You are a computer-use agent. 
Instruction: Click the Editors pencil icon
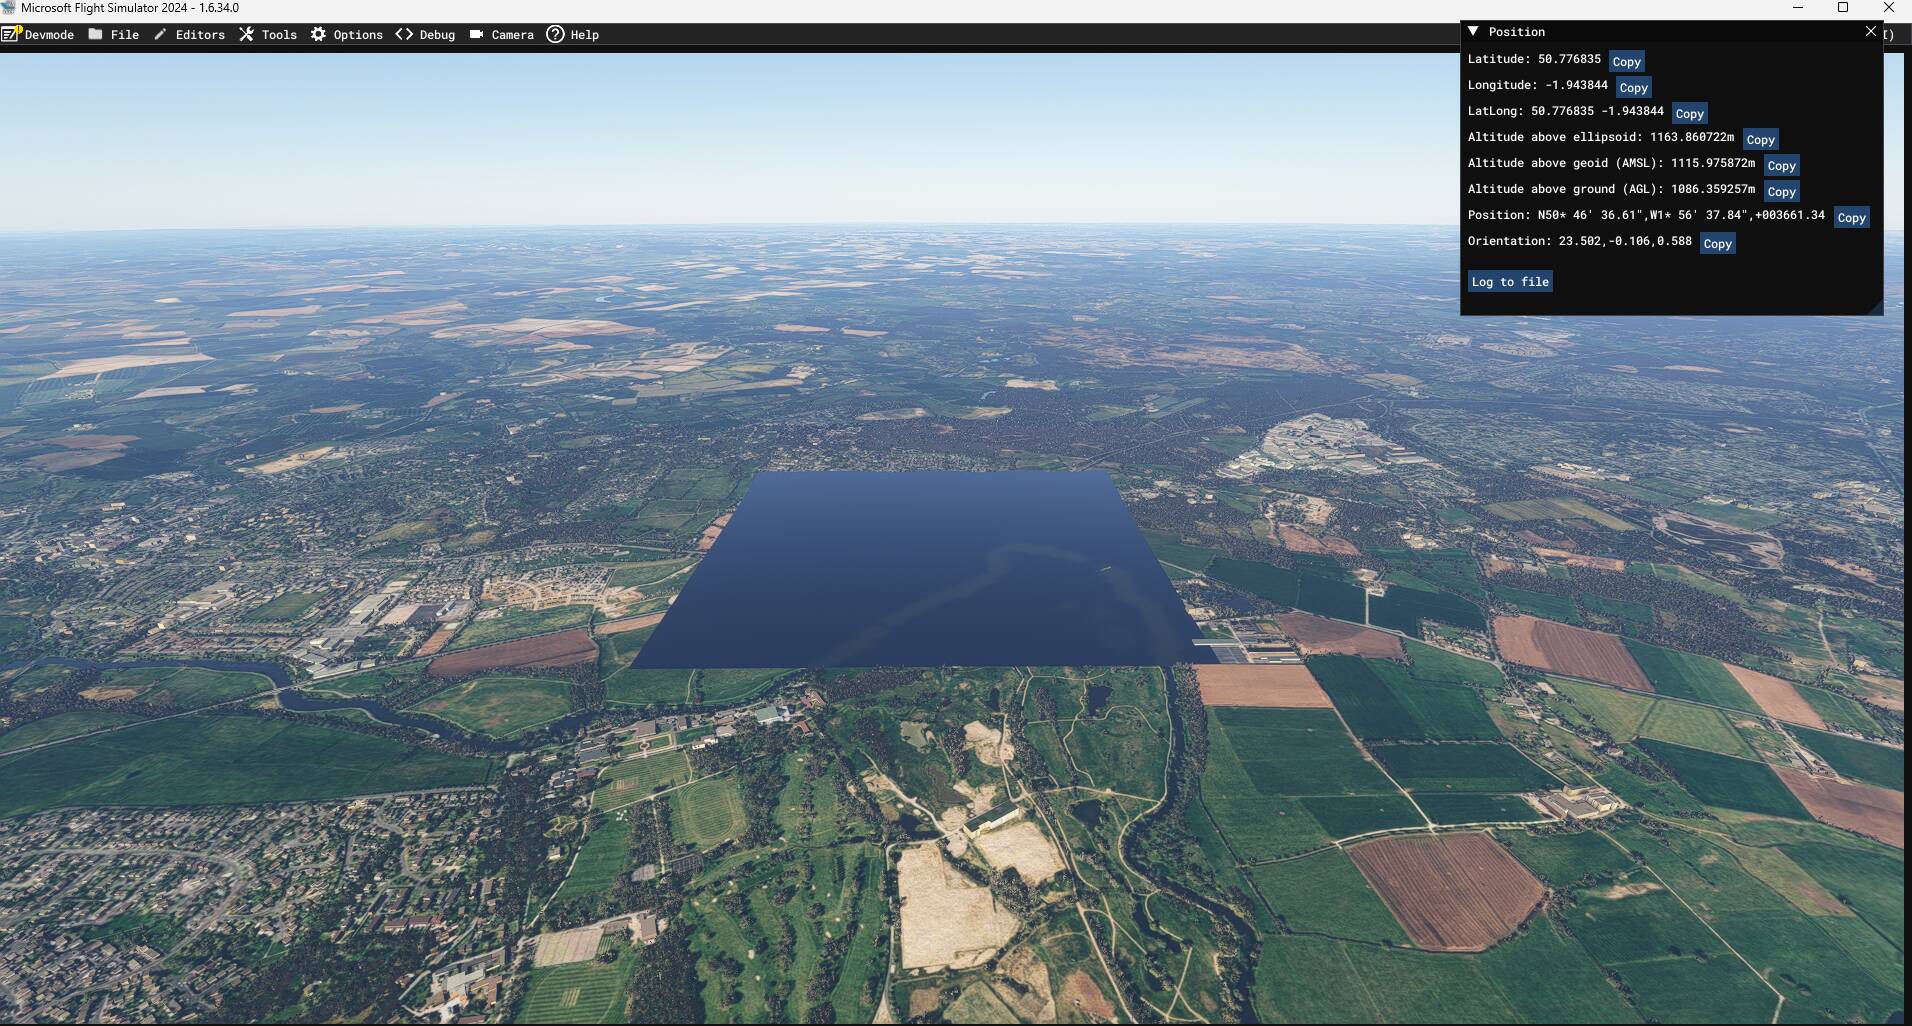pyautogui.click(x=160, y=34)
